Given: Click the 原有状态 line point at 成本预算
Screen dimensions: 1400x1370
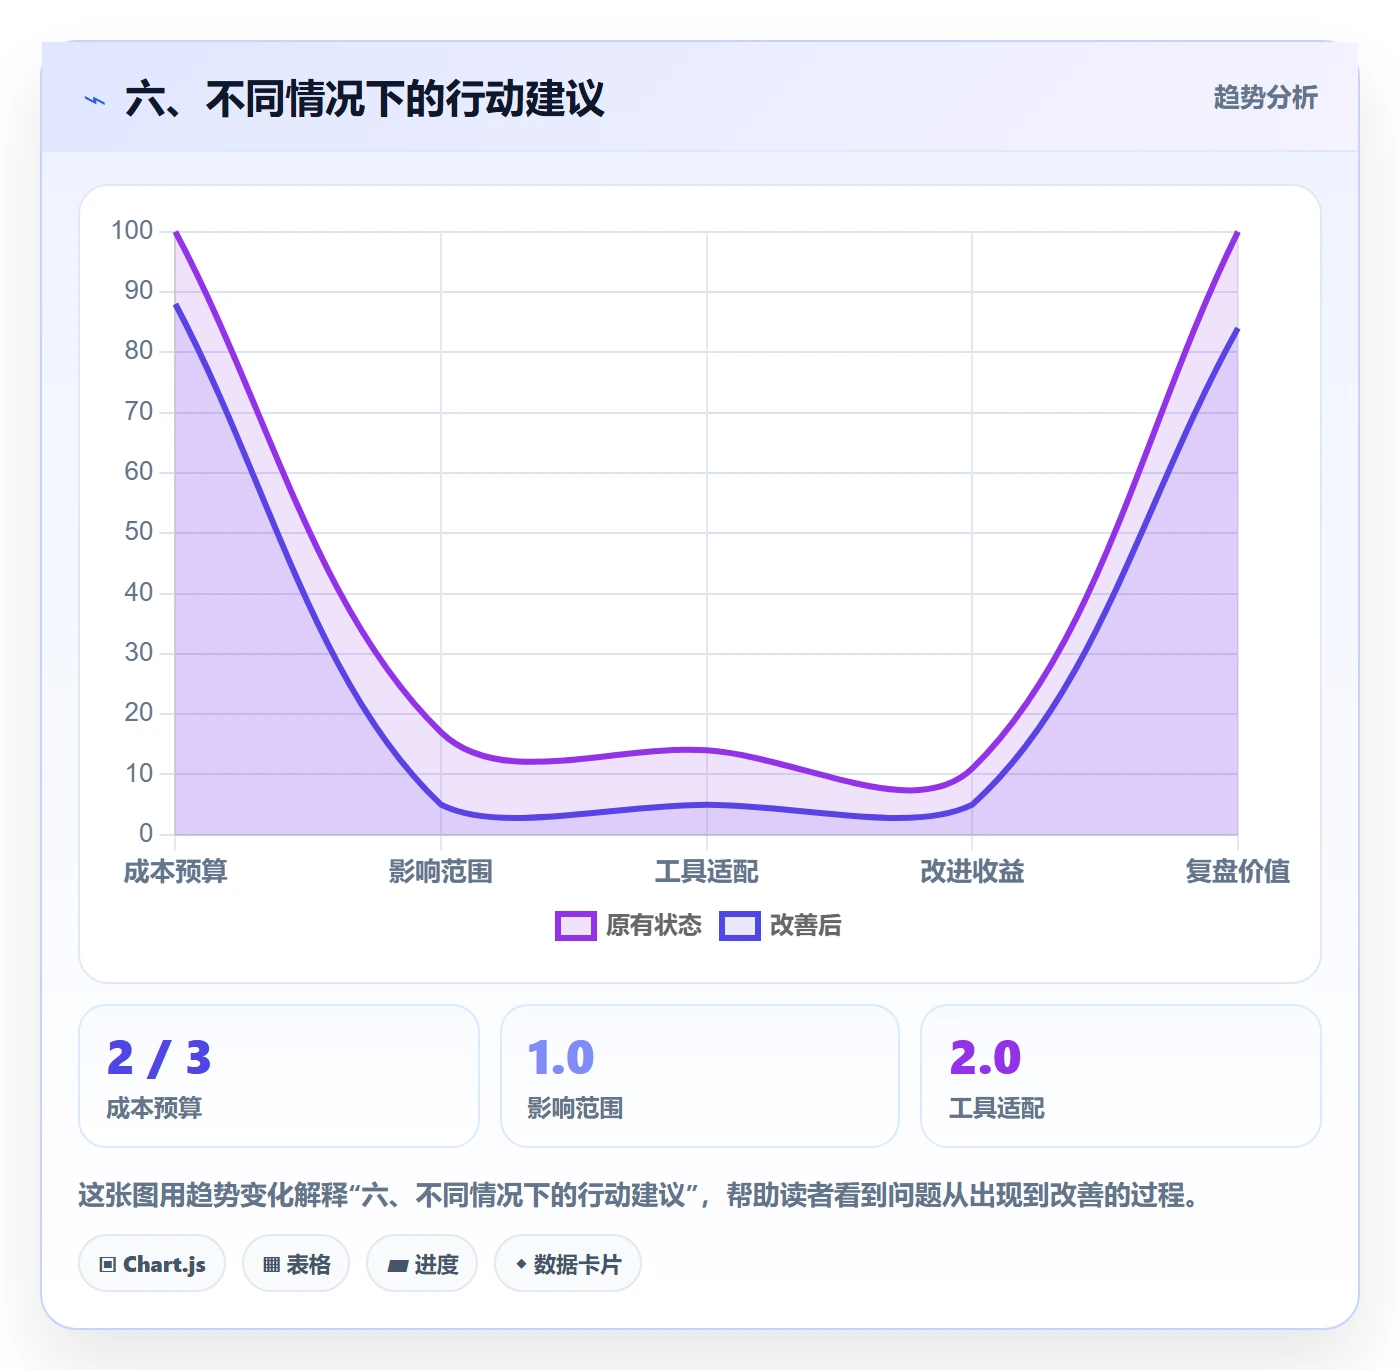Looking at the screenshot, I should point(176,232).
